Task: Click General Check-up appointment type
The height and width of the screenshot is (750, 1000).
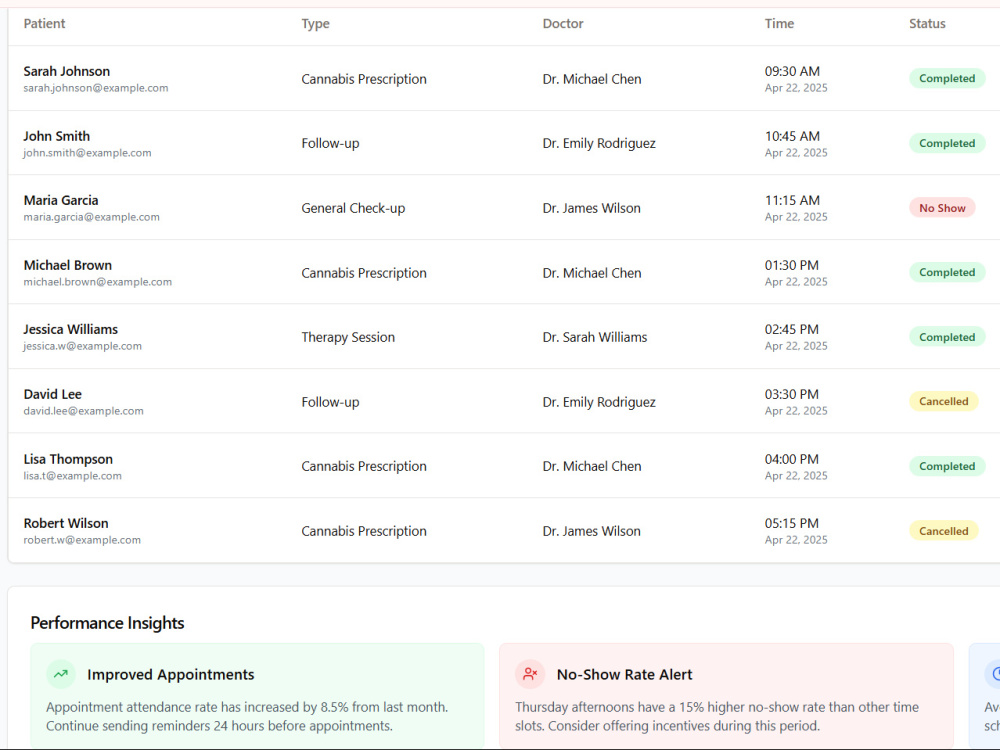Action: [353, 208]
